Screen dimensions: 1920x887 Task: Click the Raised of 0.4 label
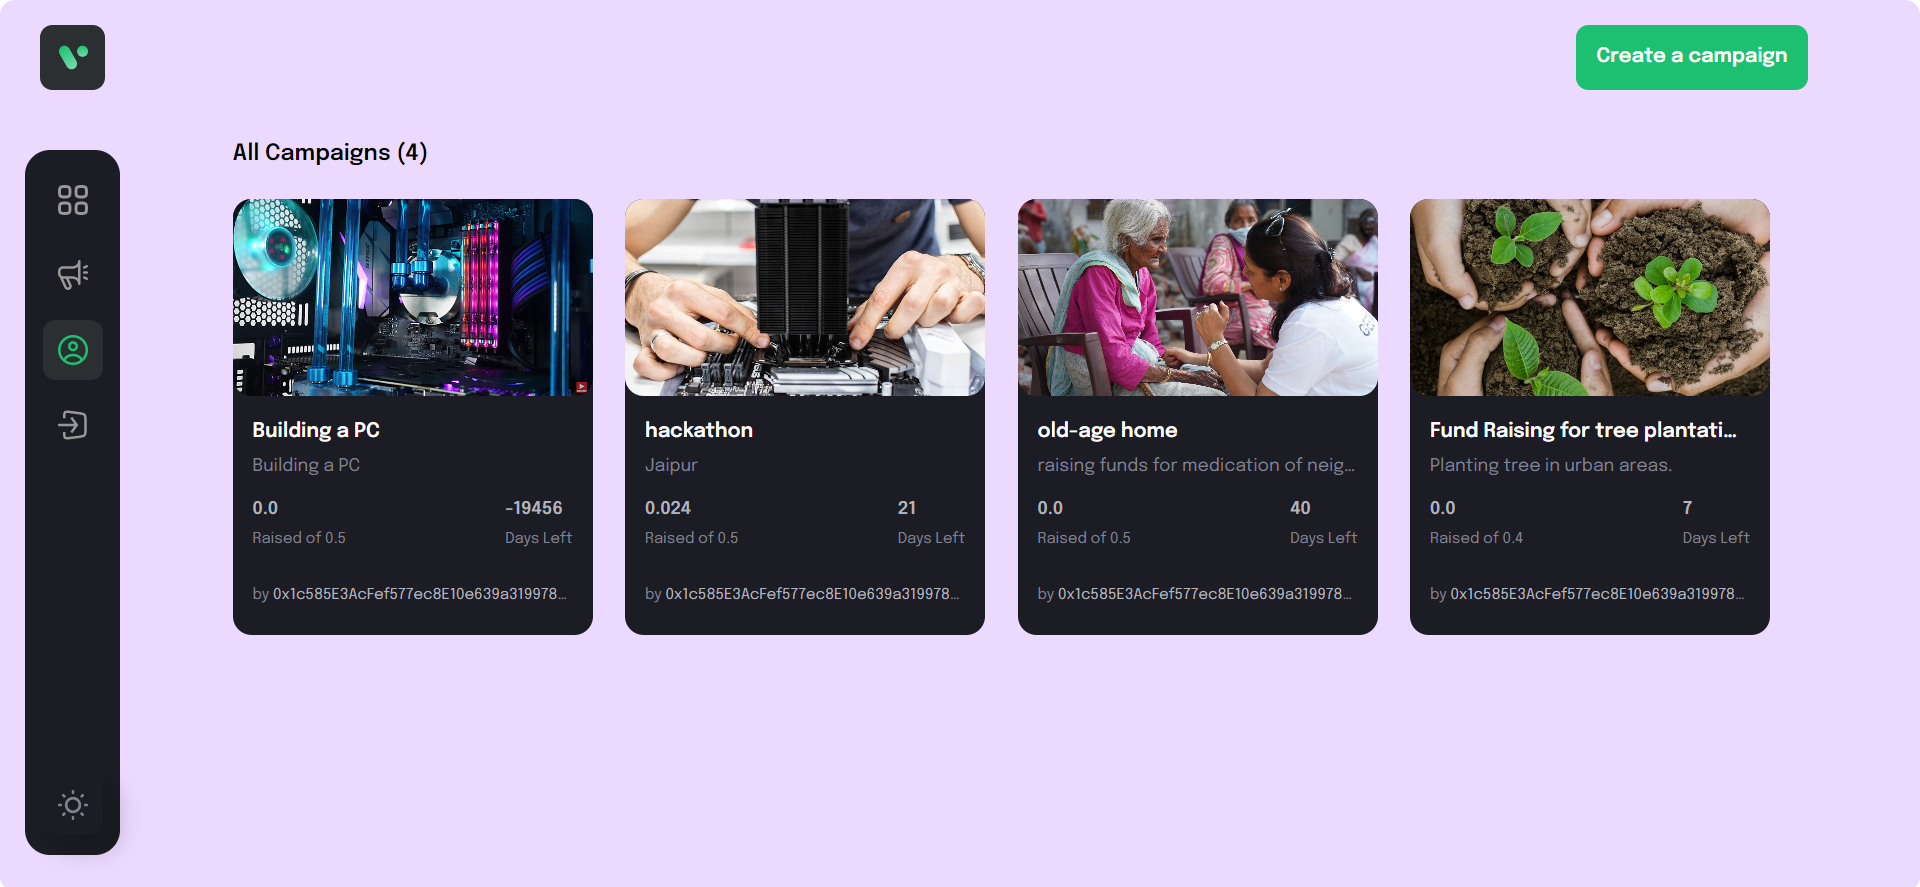[1476, 538]
